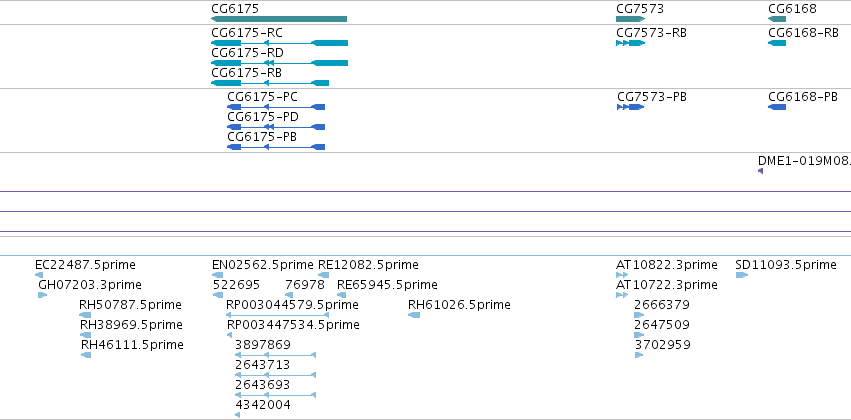The width and height of the screenshot is (851, 420).
Task: Open the RE65945.5prime label link
Action: 387,285
